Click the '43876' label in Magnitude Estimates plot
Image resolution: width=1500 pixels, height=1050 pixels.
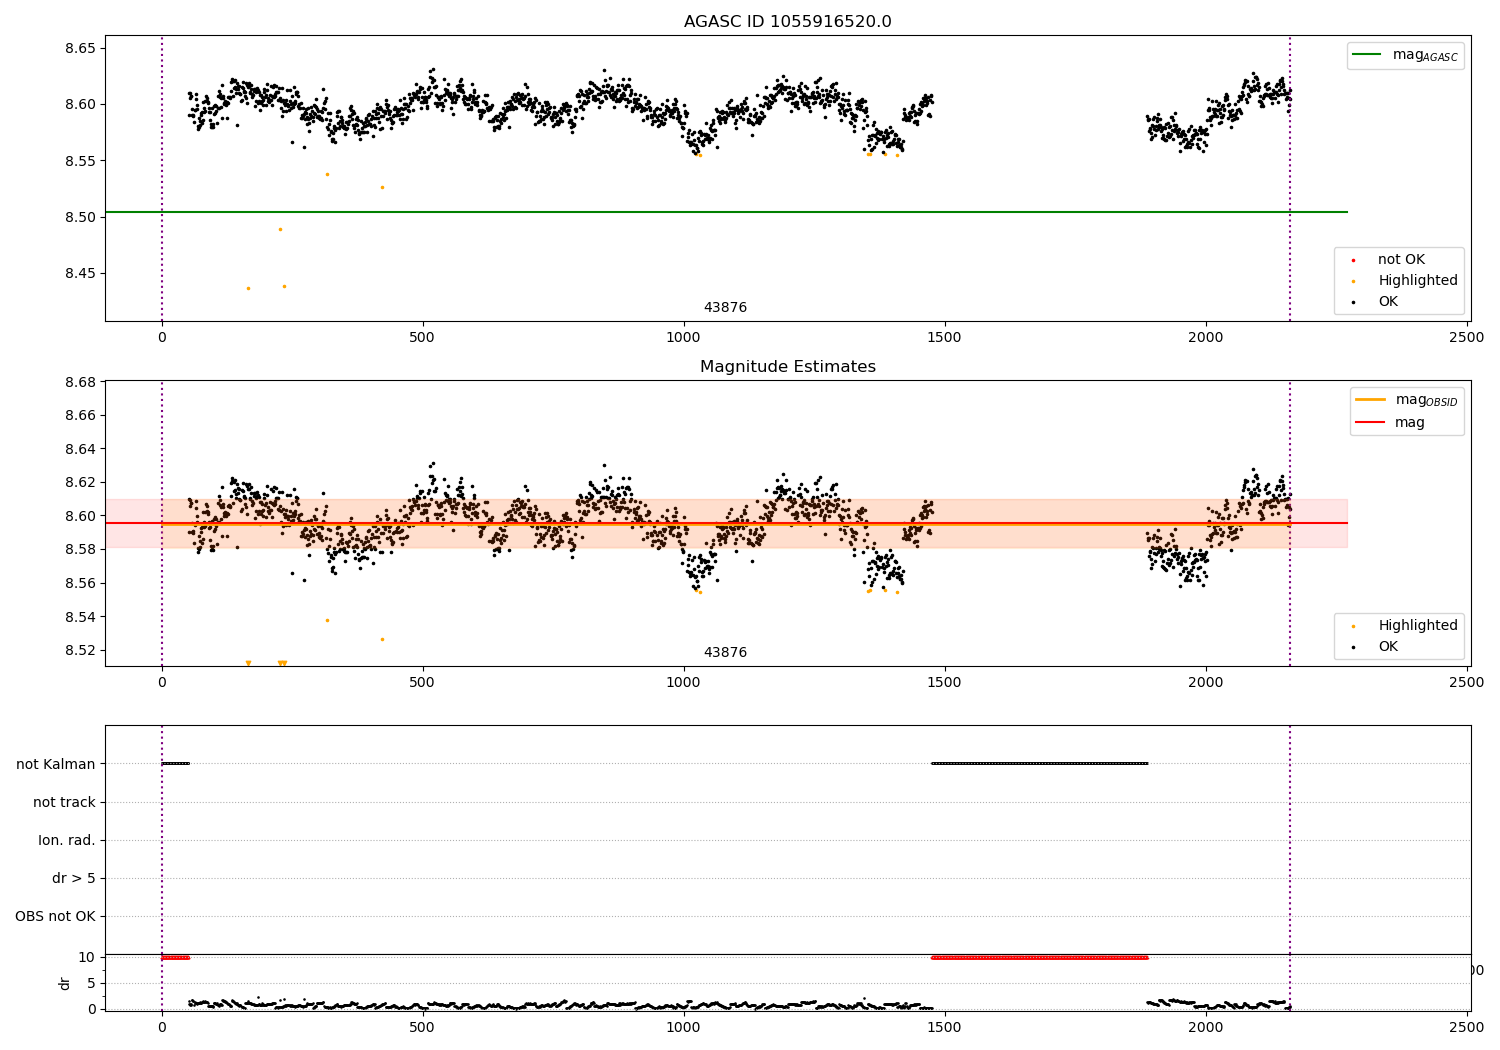click(x=725, y=653)
